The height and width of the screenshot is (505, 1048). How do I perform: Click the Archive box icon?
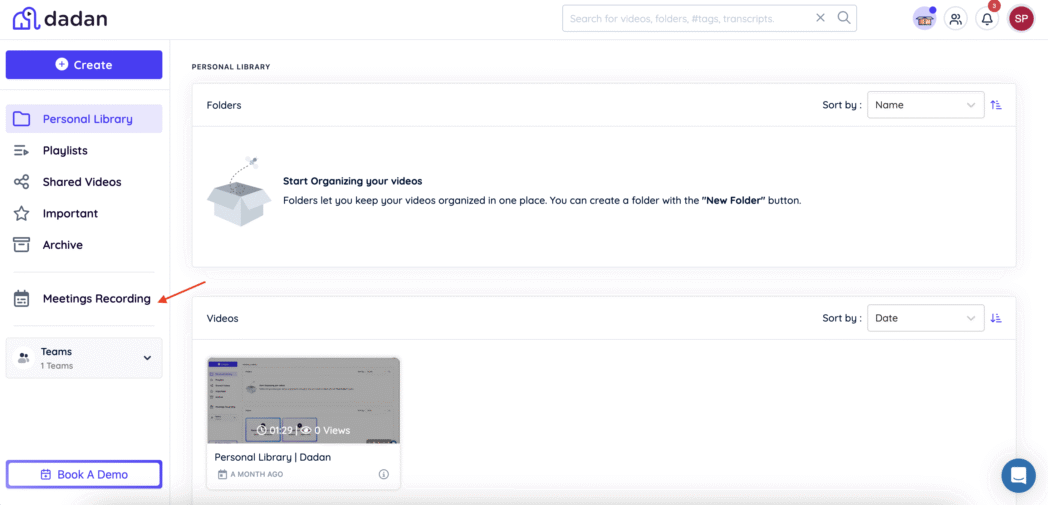[x=22, y=244]
